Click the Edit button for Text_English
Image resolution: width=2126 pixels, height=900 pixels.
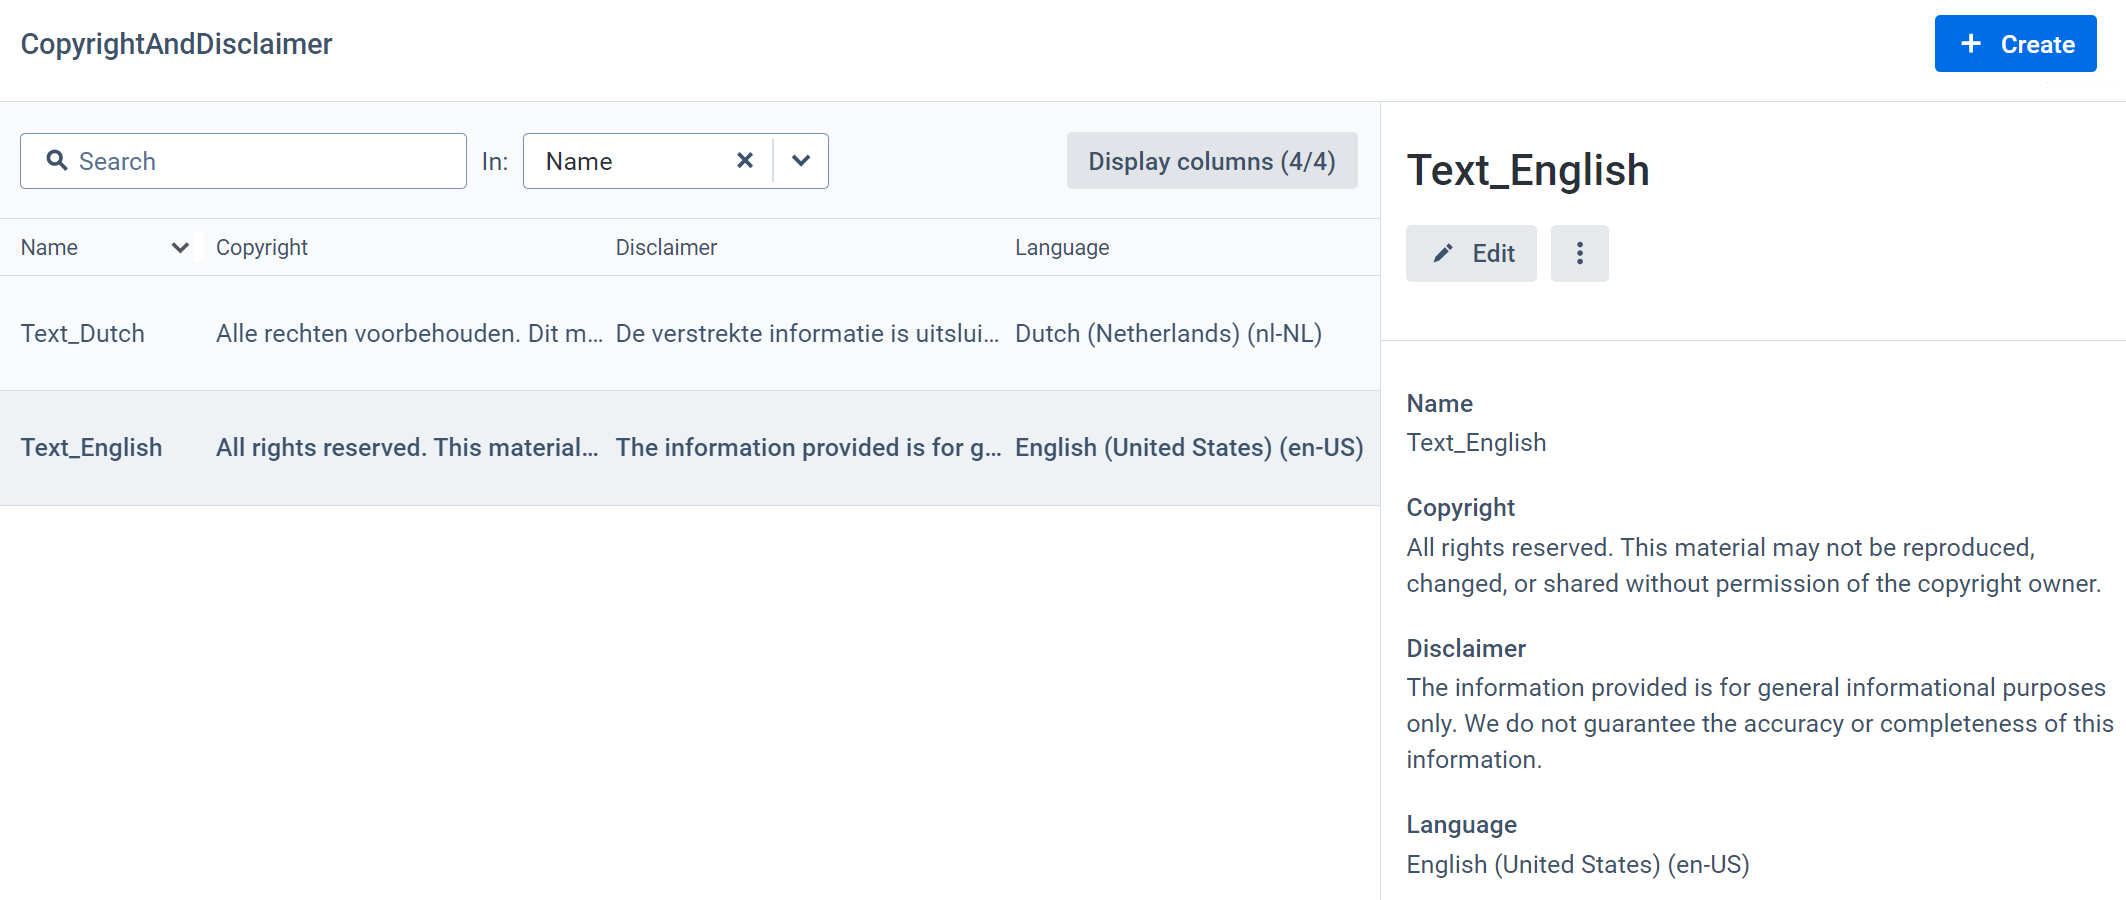1471,253
